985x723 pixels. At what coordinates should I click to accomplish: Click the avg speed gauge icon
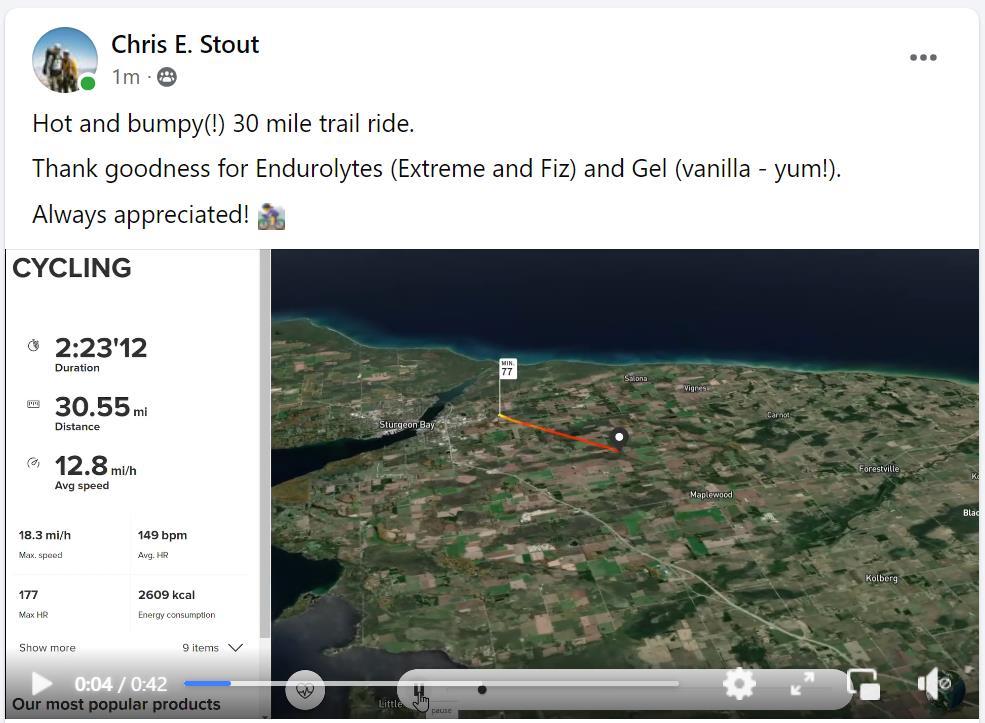(33, 463)
